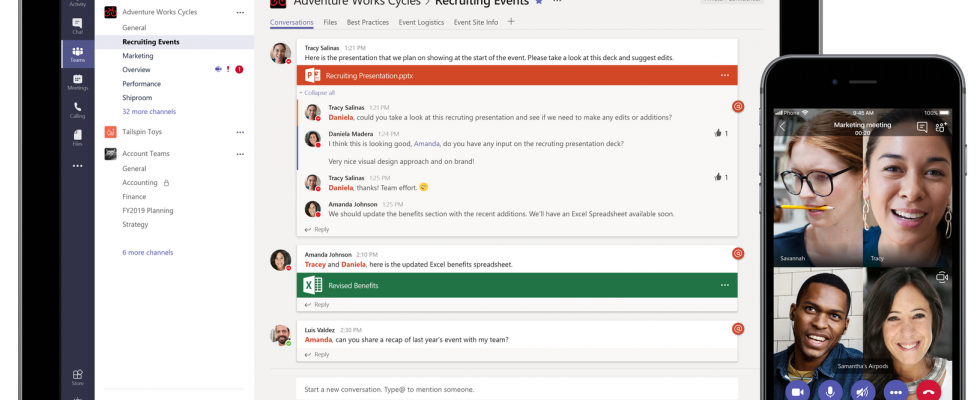The height and width of the screenshot is (400, 980).
Task: Open Teams in the left rail
Action: click(x=78, y=54)
